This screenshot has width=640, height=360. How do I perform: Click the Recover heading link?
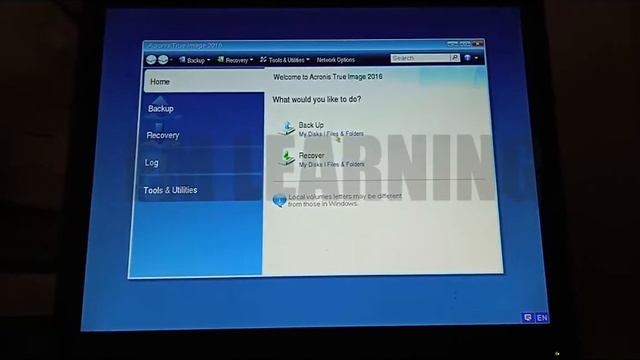(311, 156)
